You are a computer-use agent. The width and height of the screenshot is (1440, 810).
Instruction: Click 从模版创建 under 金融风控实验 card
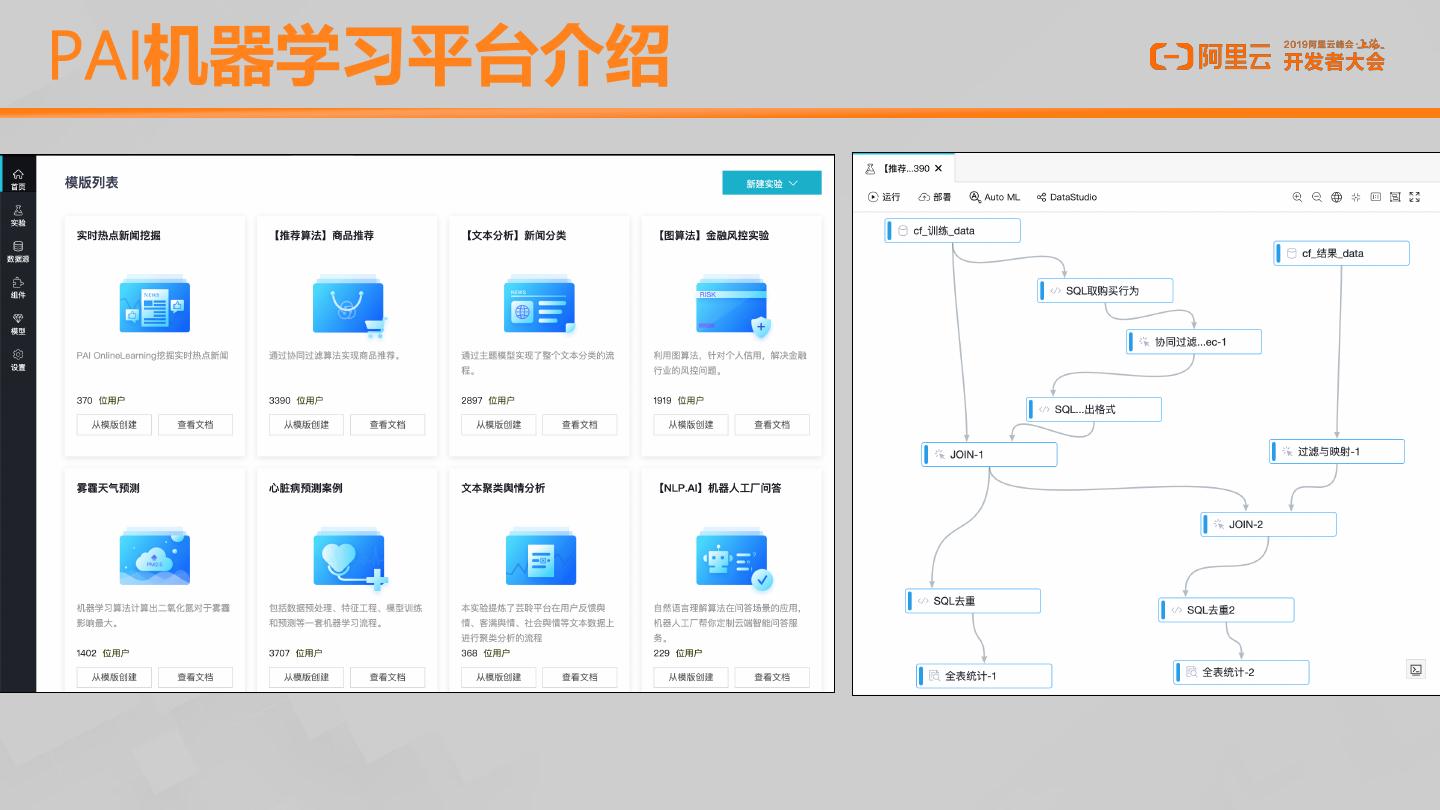[691, 425]
